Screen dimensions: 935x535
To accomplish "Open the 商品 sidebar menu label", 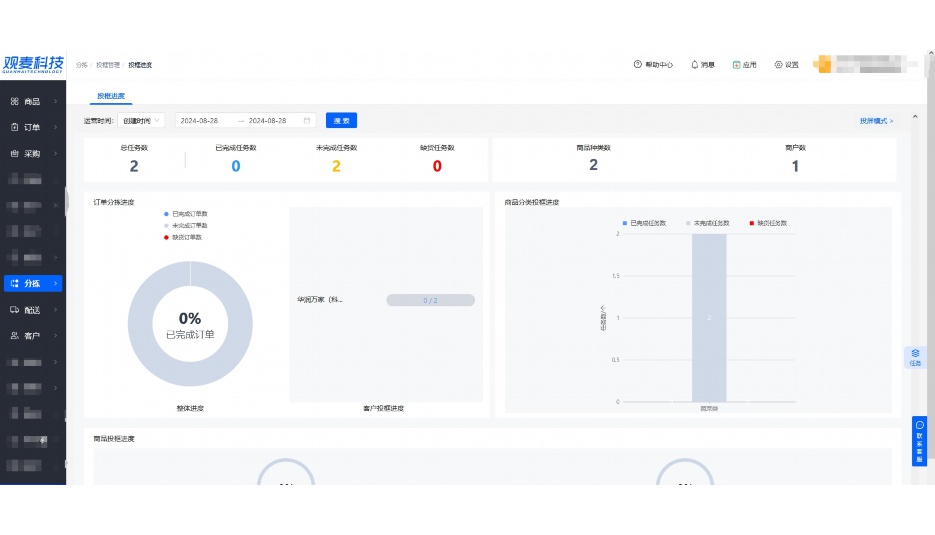I will pyautogui.click(x=32, y=101).
